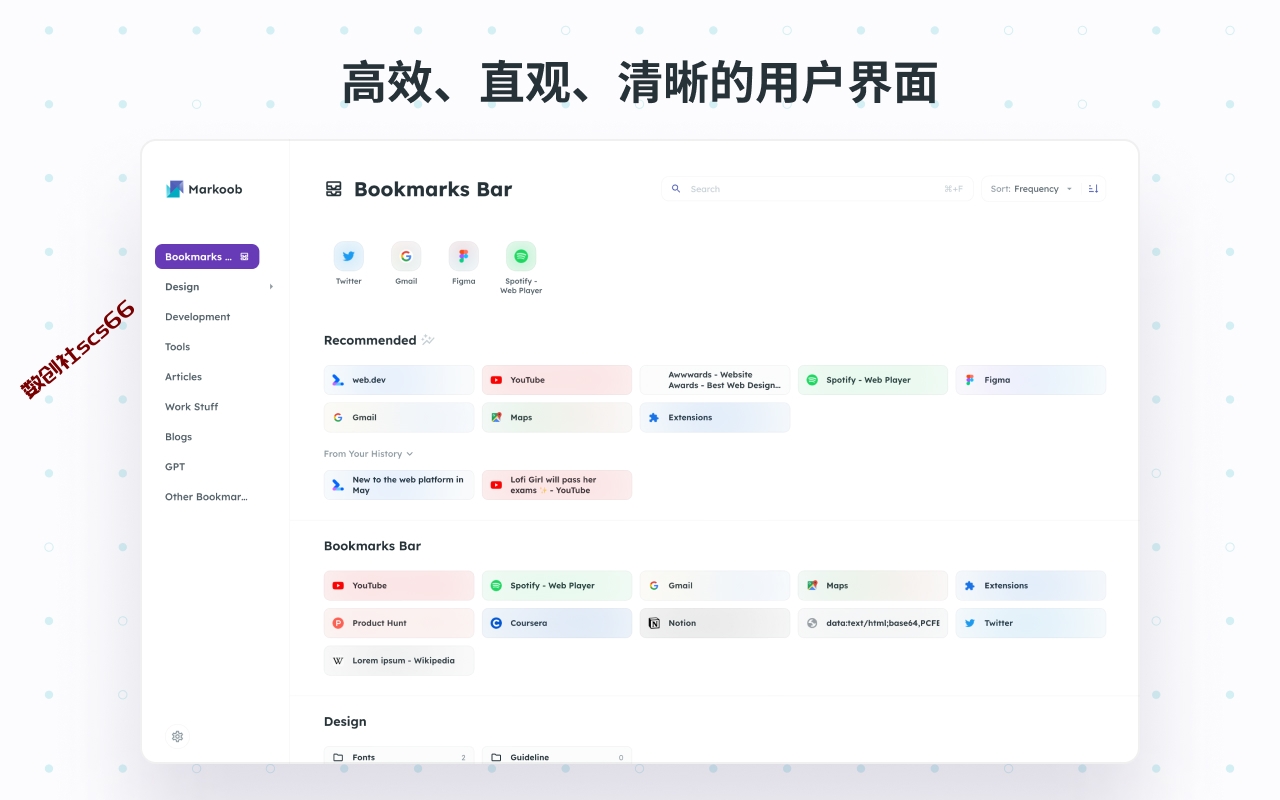Collapse the From Your History section
Screen dimensions: 1280x800
point(368,454)
